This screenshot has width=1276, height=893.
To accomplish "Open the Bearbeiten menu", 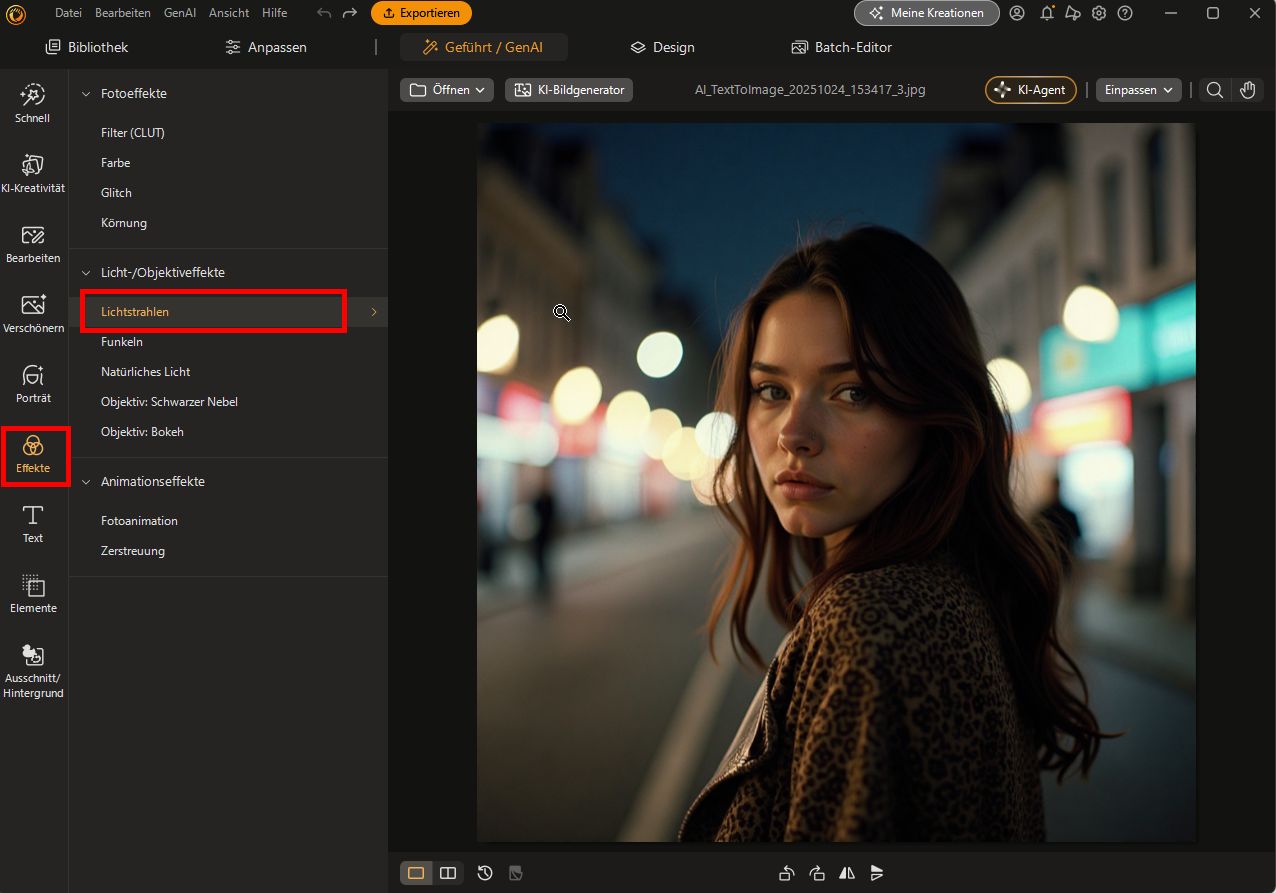I will [x=123, y=13].
